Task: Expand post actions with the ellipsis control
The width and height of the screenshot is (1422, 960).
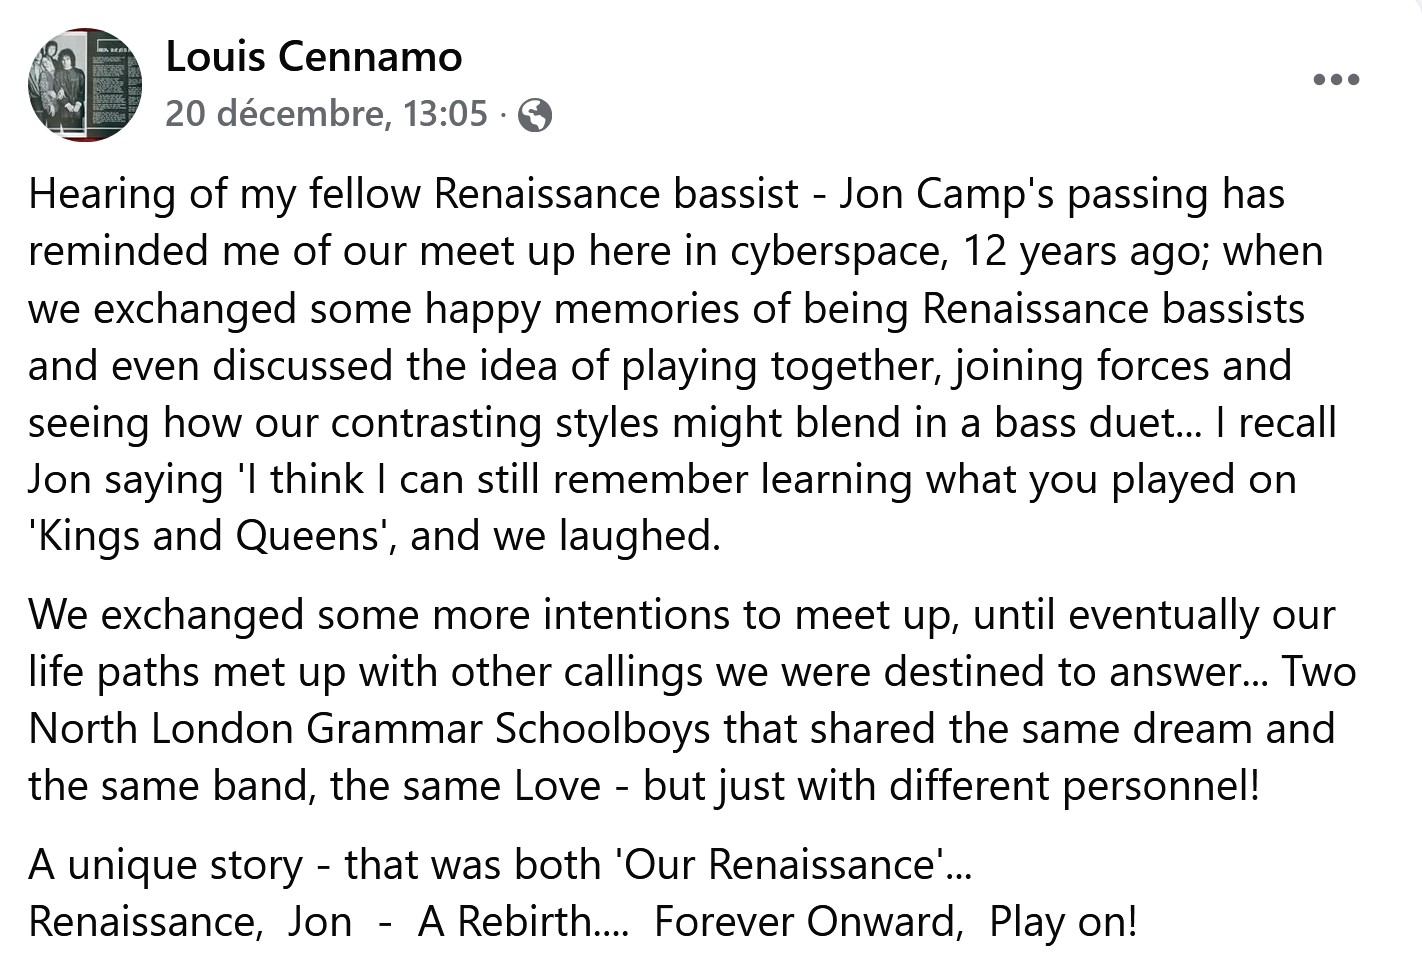Action: click(x=1336, y=78)
